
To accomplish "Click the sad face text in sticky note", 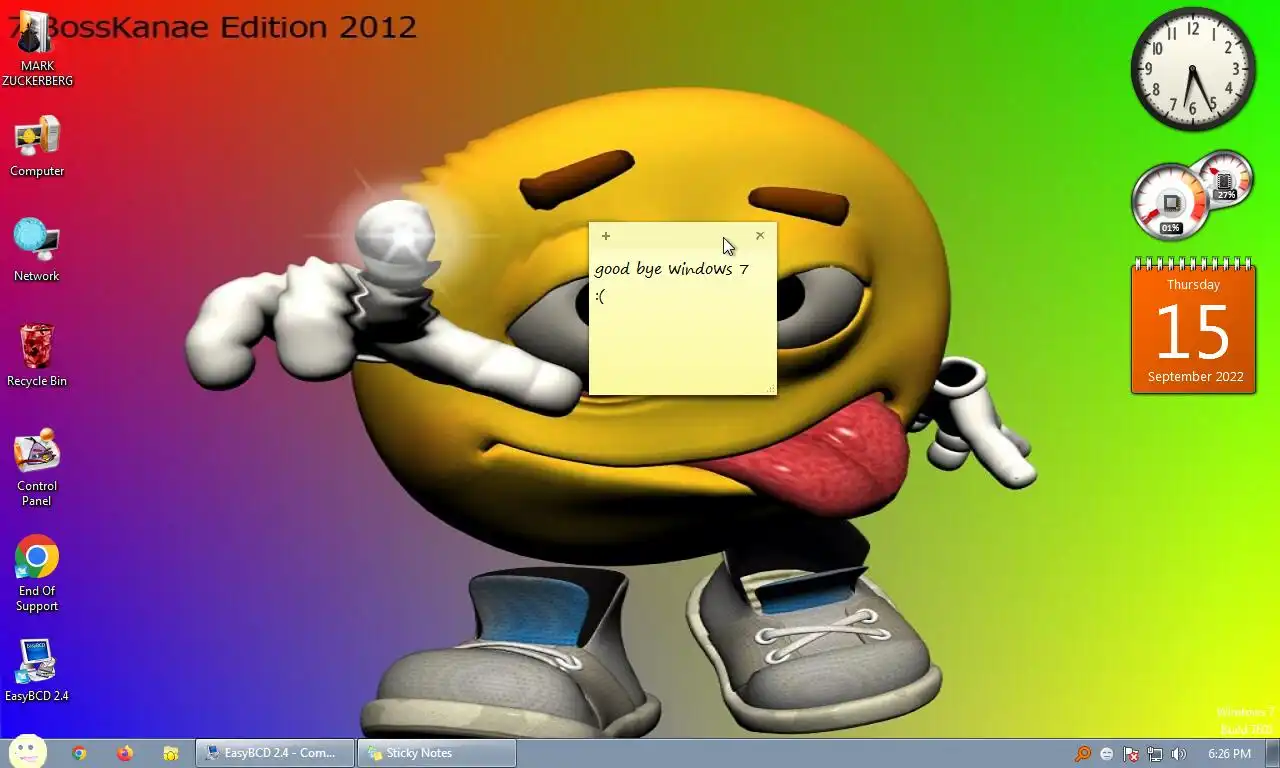I will pos(600,296).
